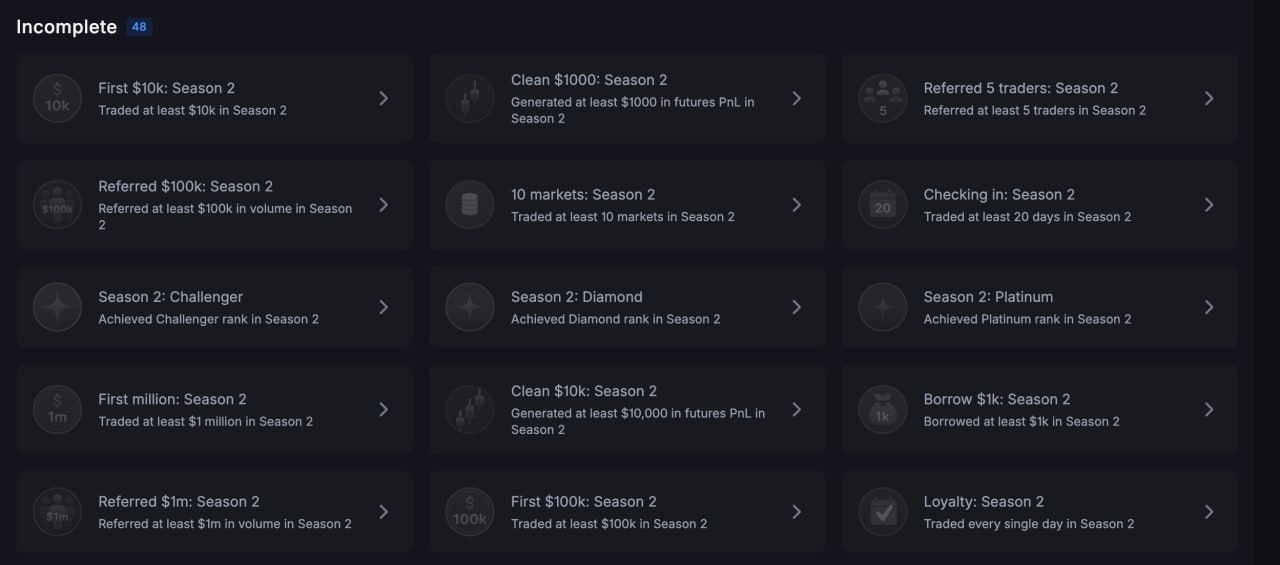The height and width of the screenshot is (565, 1280).
Task: Click the people icon for Referred 5 traders
Action: [883, 98]
